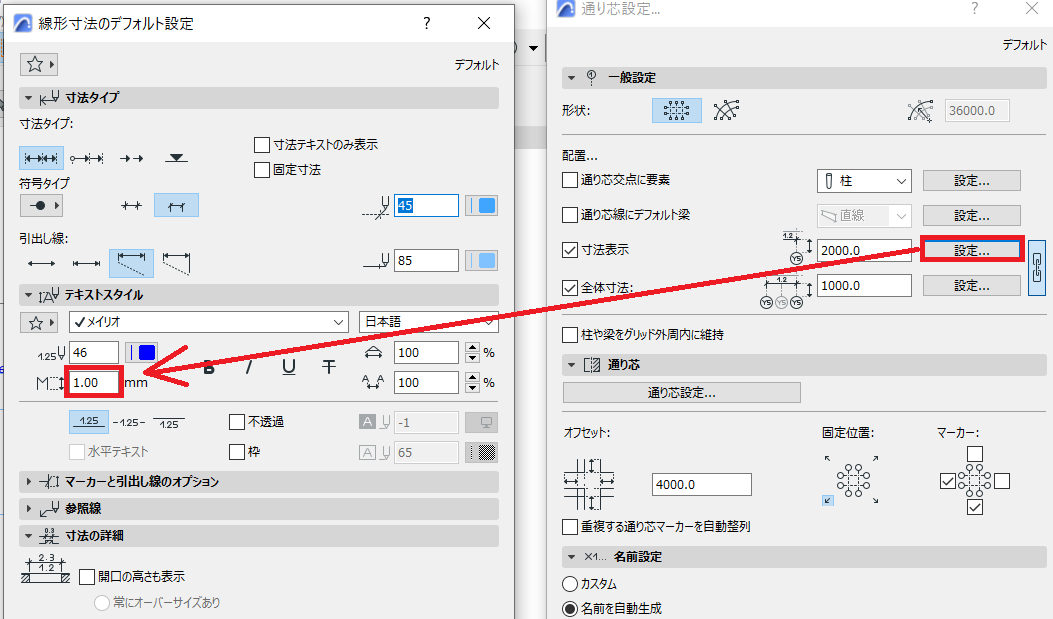Collapse 名前設定 section
The height and width of the screenshot is (619, 1053).
pos(571,557)
